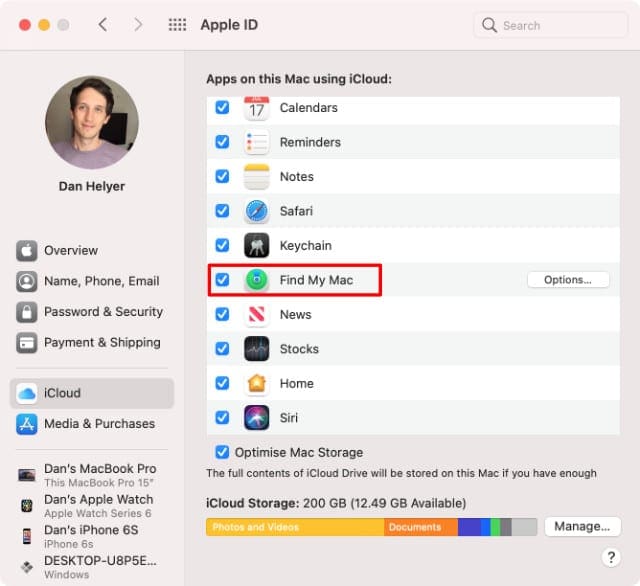Toggle the Home checkbox

coord(222,383)
